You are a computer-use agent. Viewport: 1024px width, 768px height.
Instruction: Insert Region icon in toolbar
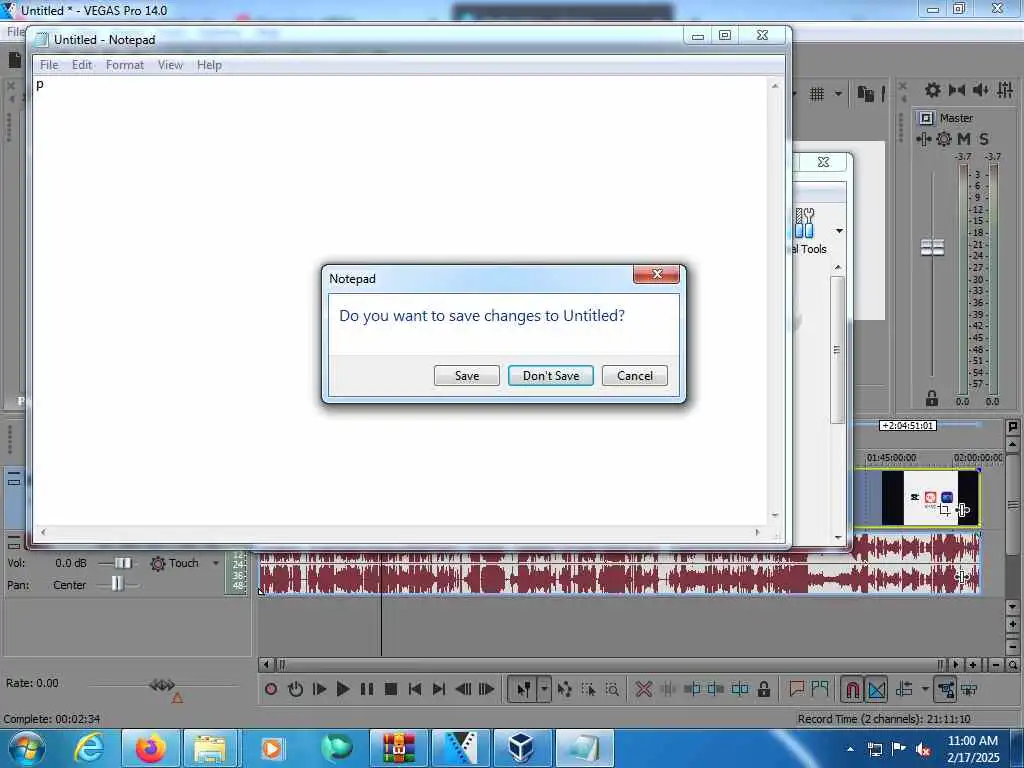[x=820, y=688]
